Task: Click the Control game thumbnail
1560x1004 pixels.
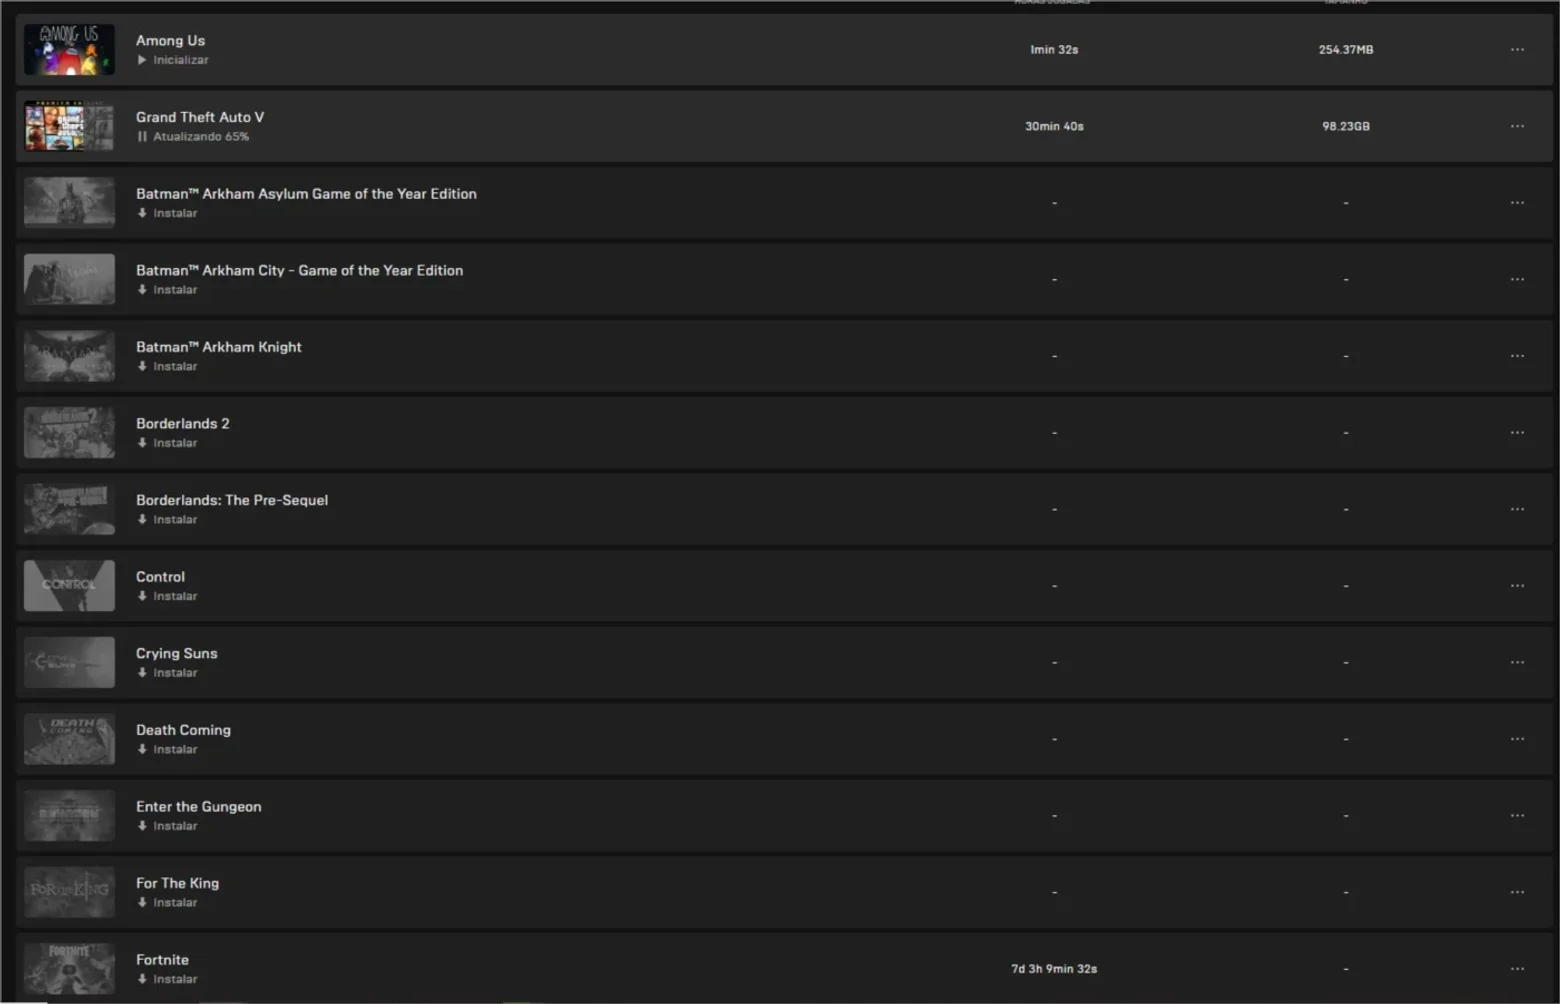Action: (69, 586)
